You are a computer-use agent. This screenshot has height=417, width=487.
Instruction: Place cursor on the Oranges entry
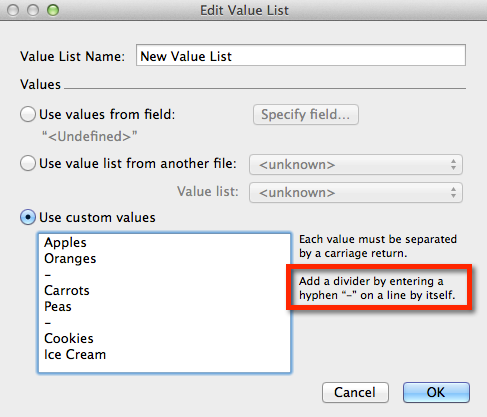[x=70, y=259]
